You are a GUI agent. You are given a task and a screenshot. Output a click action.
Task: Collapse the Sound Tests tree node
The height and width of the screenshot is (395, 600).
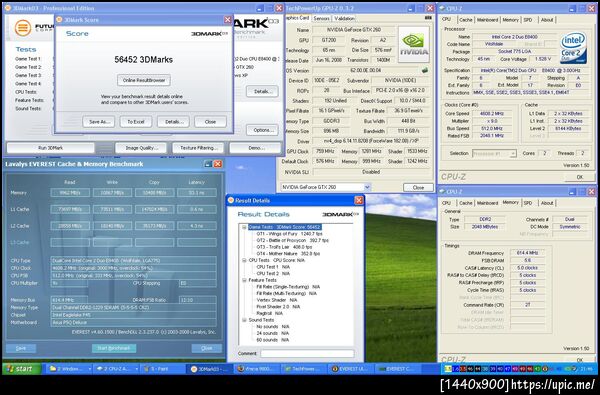244,320
